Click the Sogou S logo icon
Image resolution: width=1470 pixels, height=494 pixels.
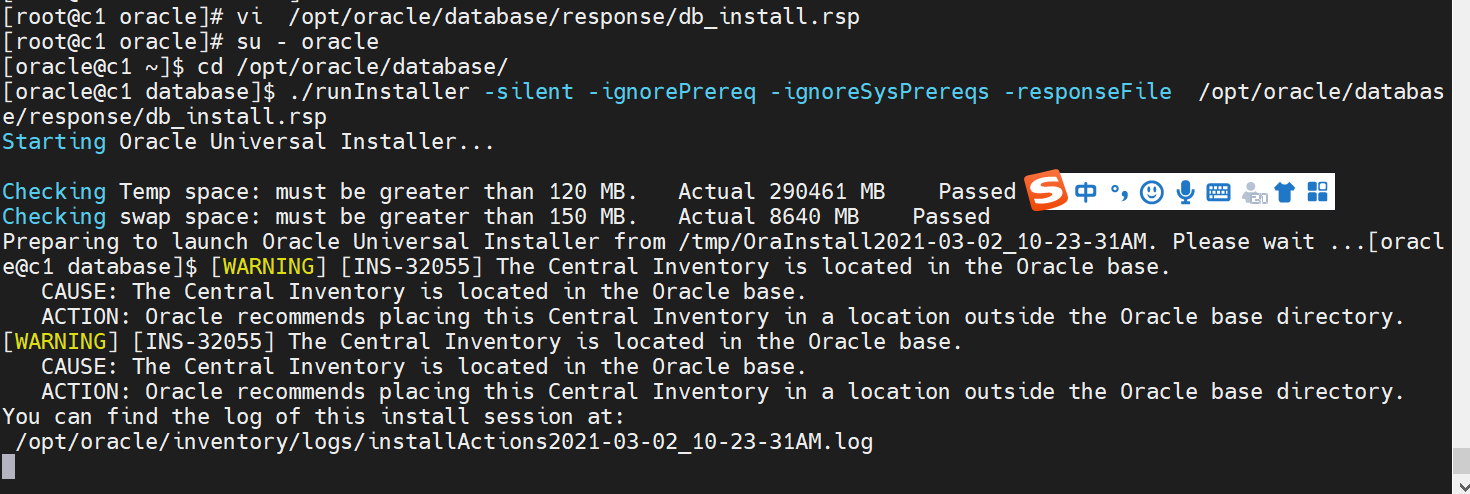1049,191
